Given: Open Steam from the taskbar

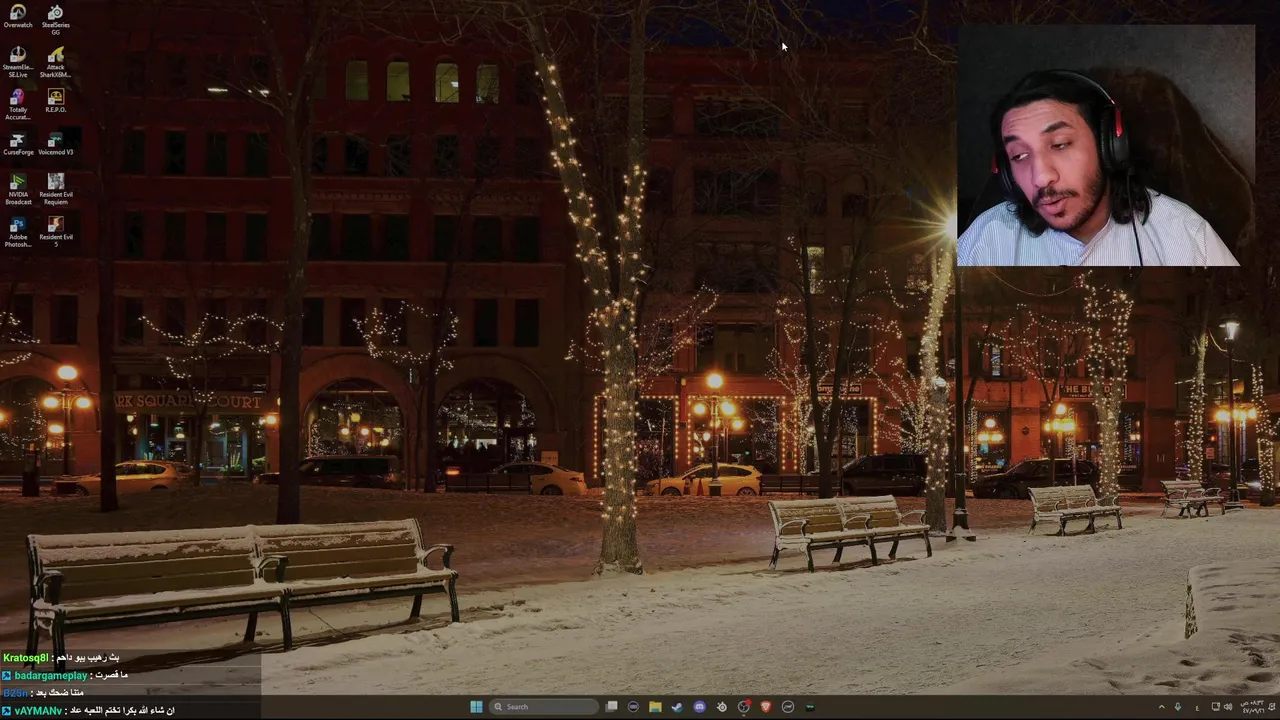Looking at the screenshot, I should tap(677, 707).
